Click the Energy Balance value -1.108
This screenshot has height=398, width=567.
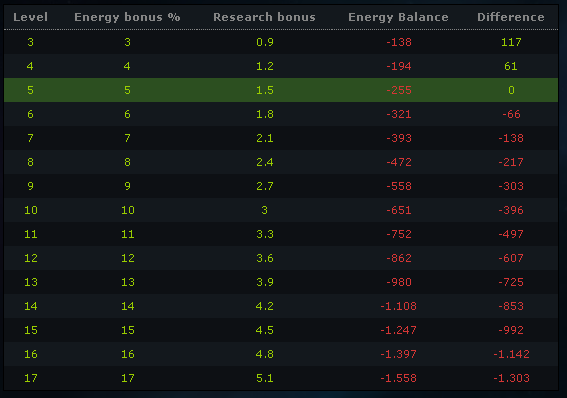(398, 306)
